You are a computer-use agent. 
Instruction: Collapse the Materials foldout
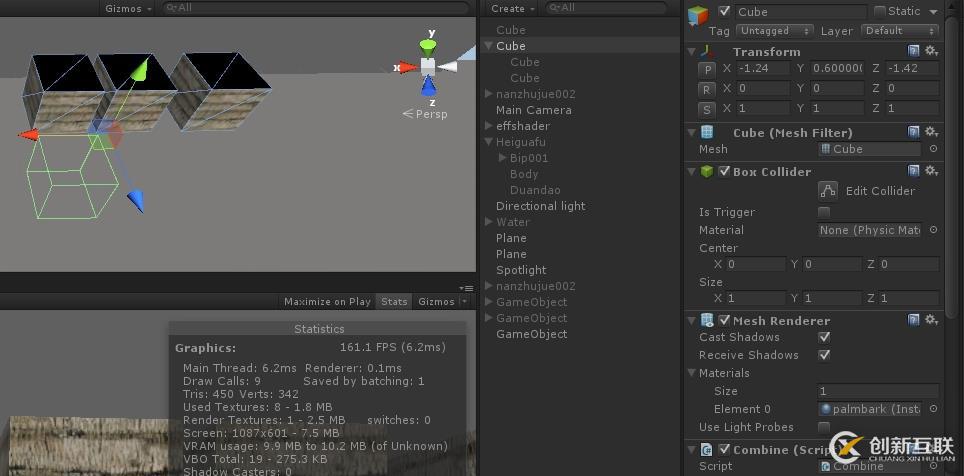point(692,373)
